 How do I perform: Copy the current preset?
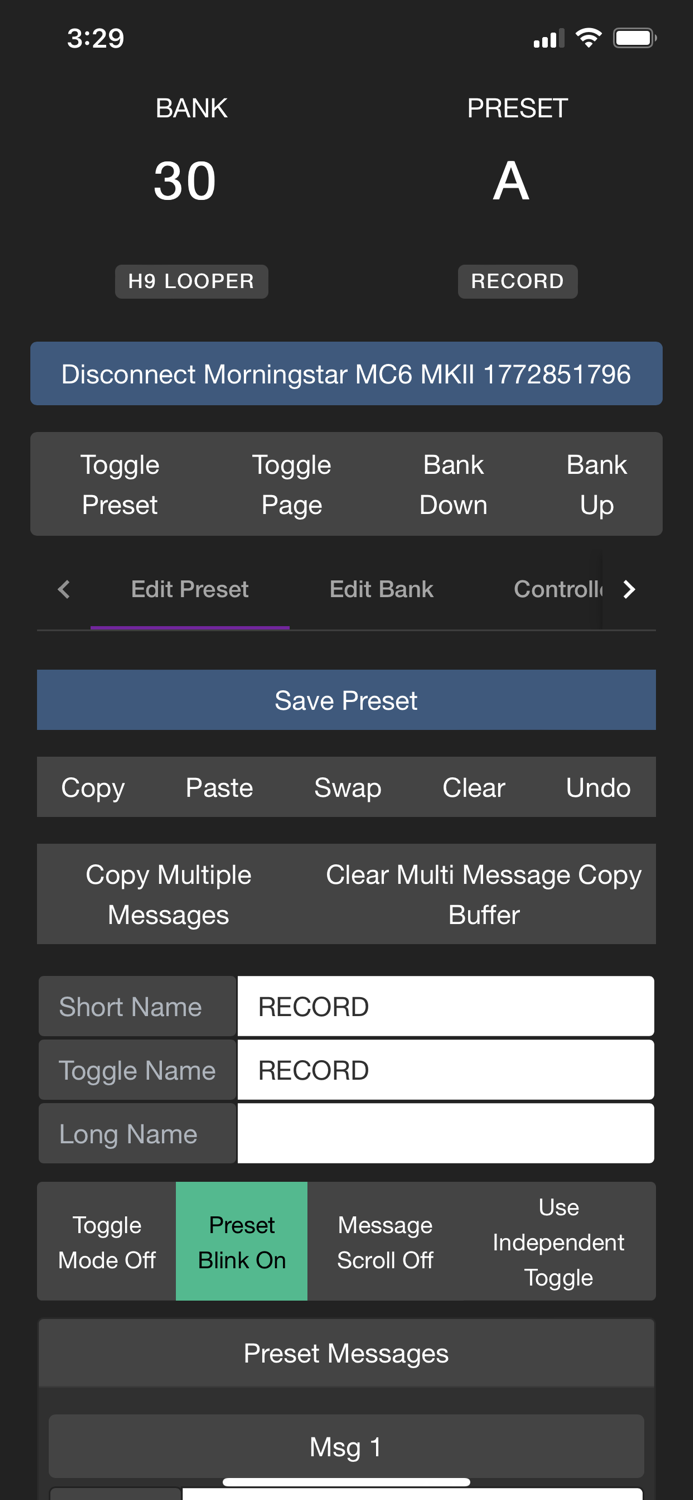pos(92,787)
